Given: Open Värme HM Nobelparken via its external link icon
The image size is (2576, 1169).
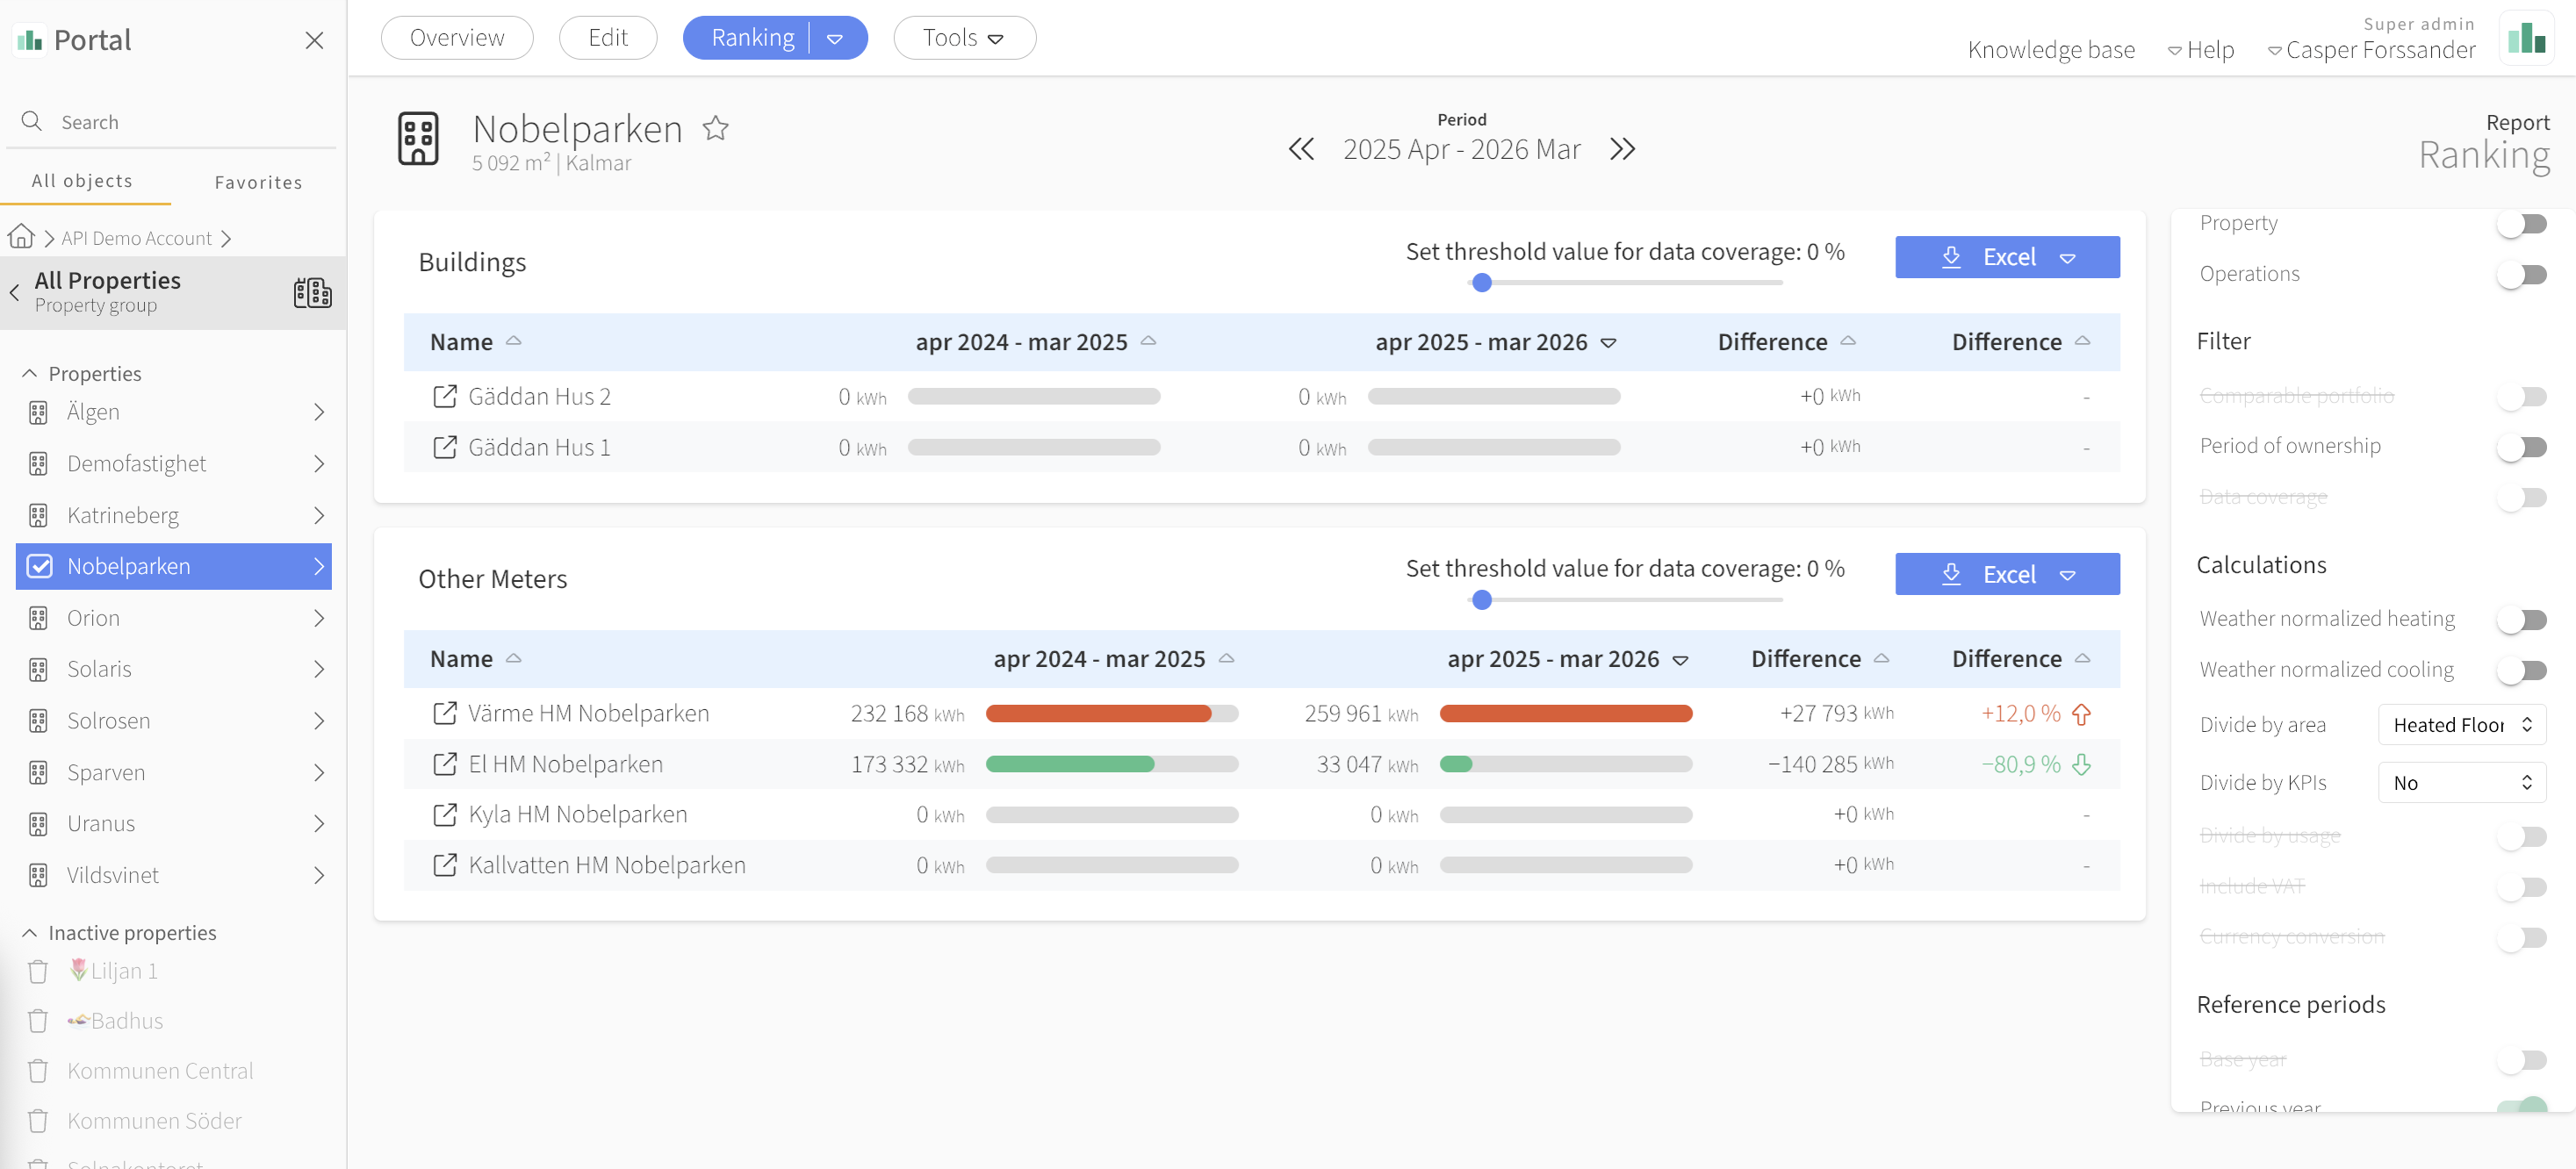Looking at the screenshot, I should pos(444,713).
